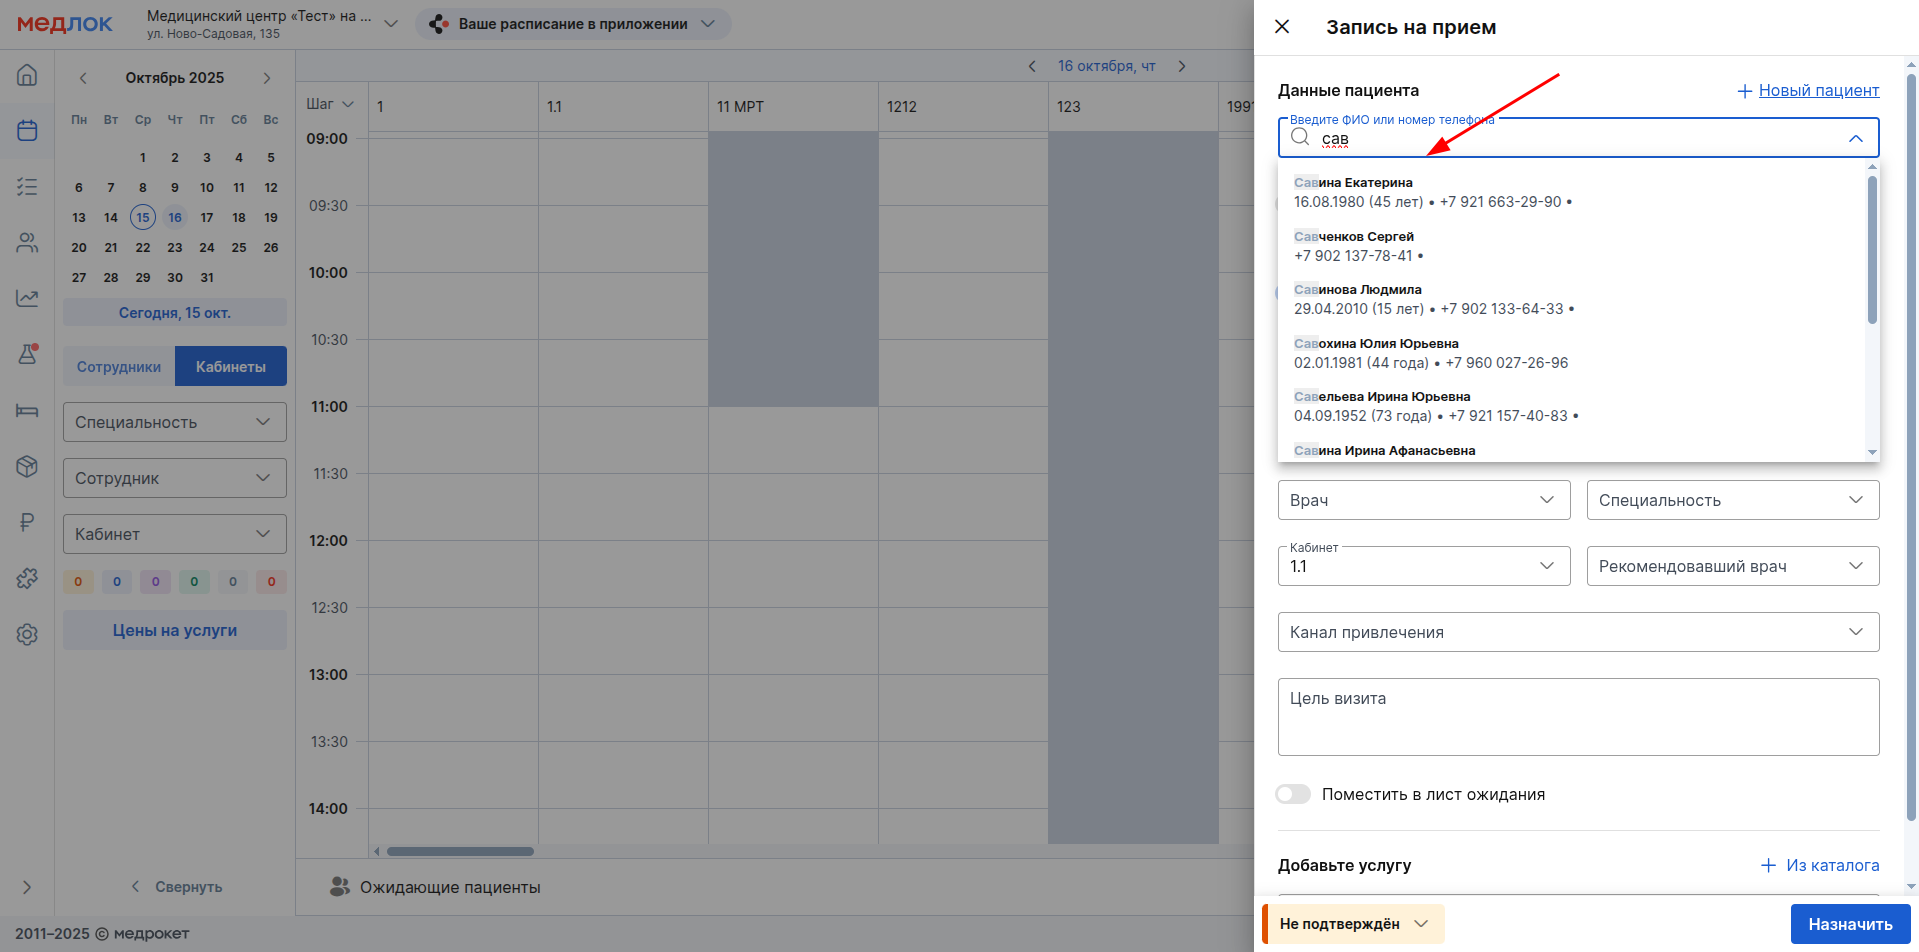This screenshot has height=952, width=1919.
Task: Expand the 'Не подтверждён' status dropdown
Action: [1354, 924]
